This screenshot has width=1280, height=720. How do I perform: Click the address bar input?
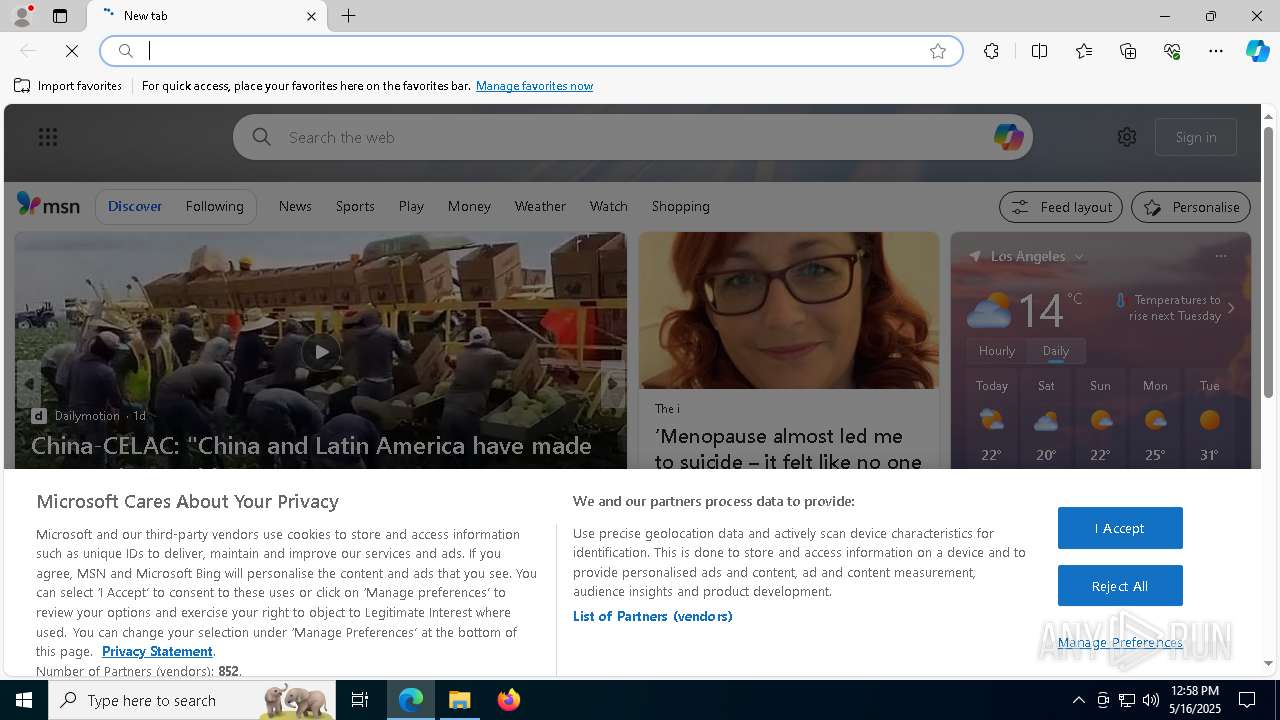[x=530, y=51]
